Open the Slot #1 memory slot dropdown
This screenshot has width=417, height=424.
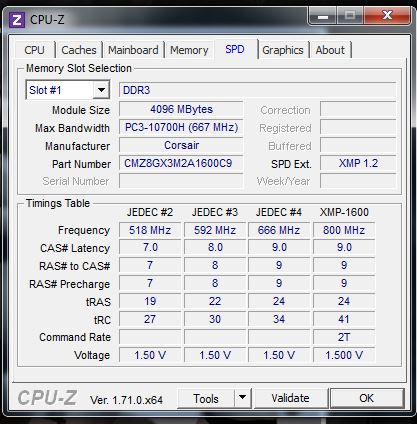68,90
